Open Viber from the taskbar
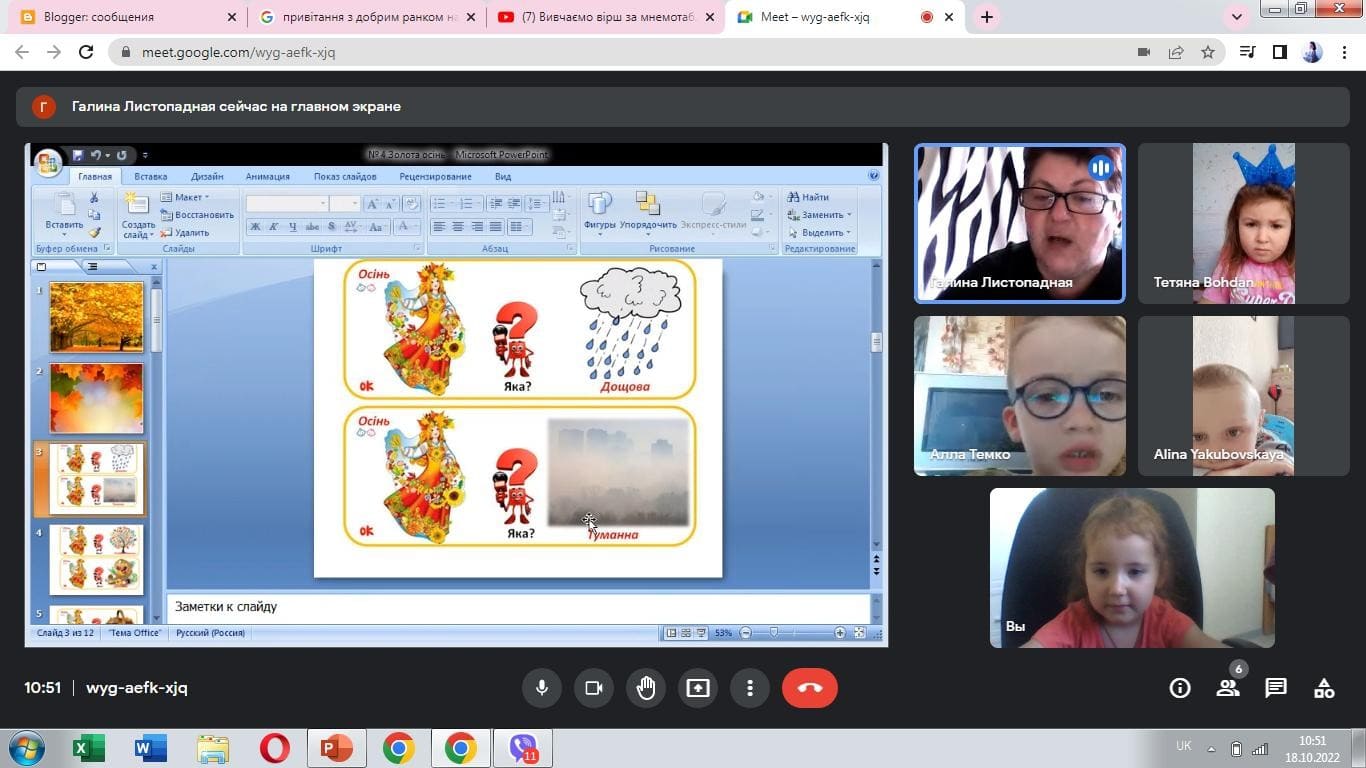Image resolution: width=1366 pixels, height=768 pixels. coord(524,748)
